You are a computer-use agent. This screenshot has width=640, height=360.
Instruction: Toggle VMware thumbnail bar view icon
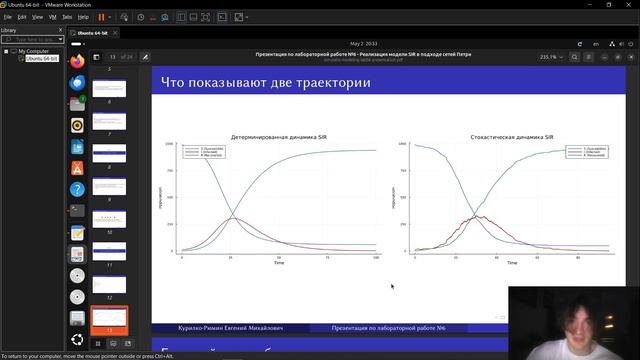click(x=193, y=17)
